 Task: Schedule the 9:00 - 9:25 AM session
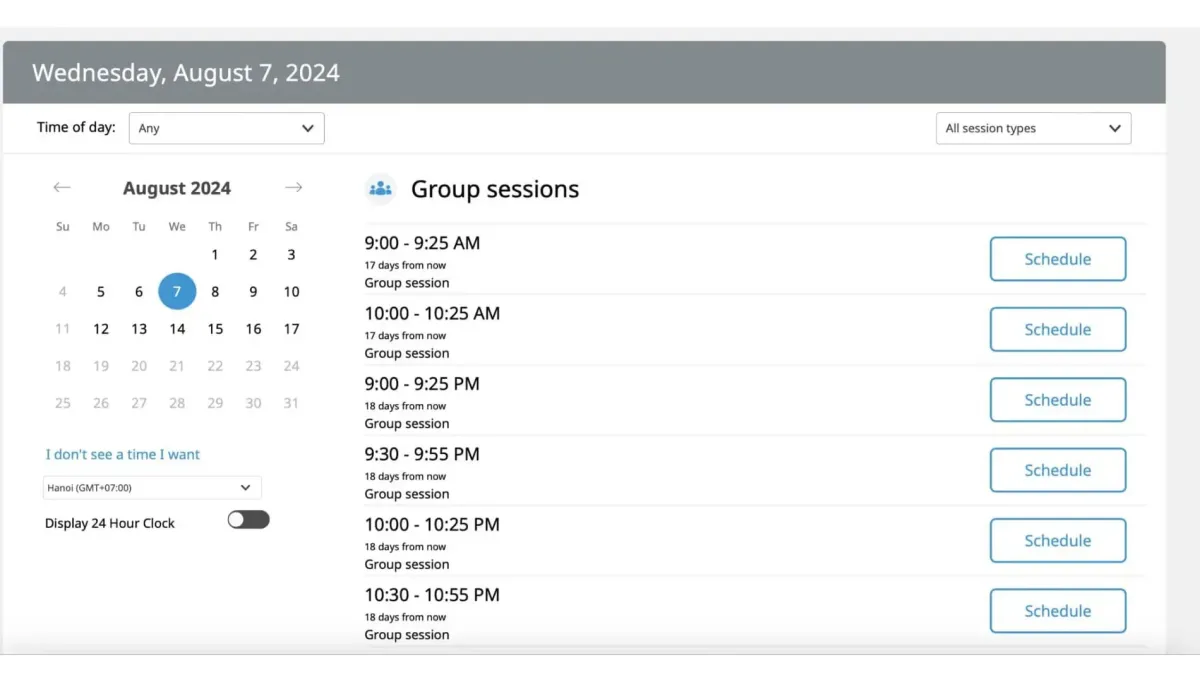point(1057,259)
